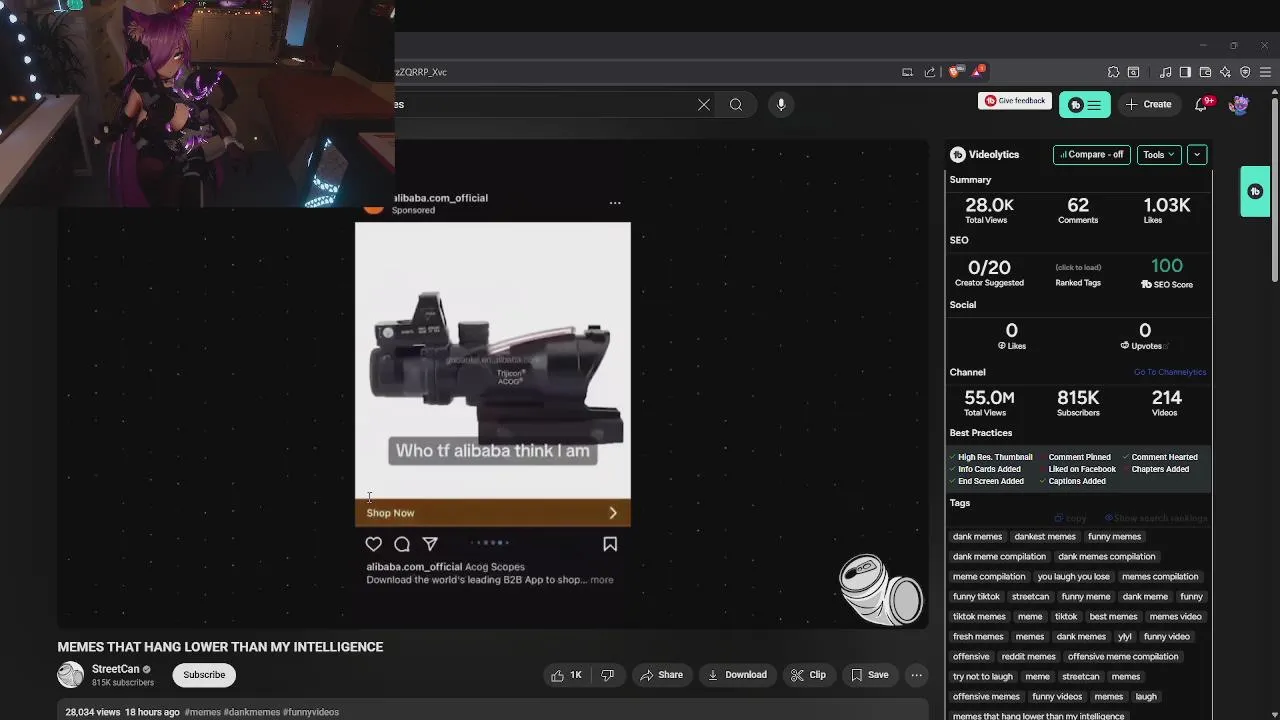Image resolution: width=1280 pixels, height=720 pixels.
Task: Click the 'ylyl' tag
Action: click(1125, 637)
